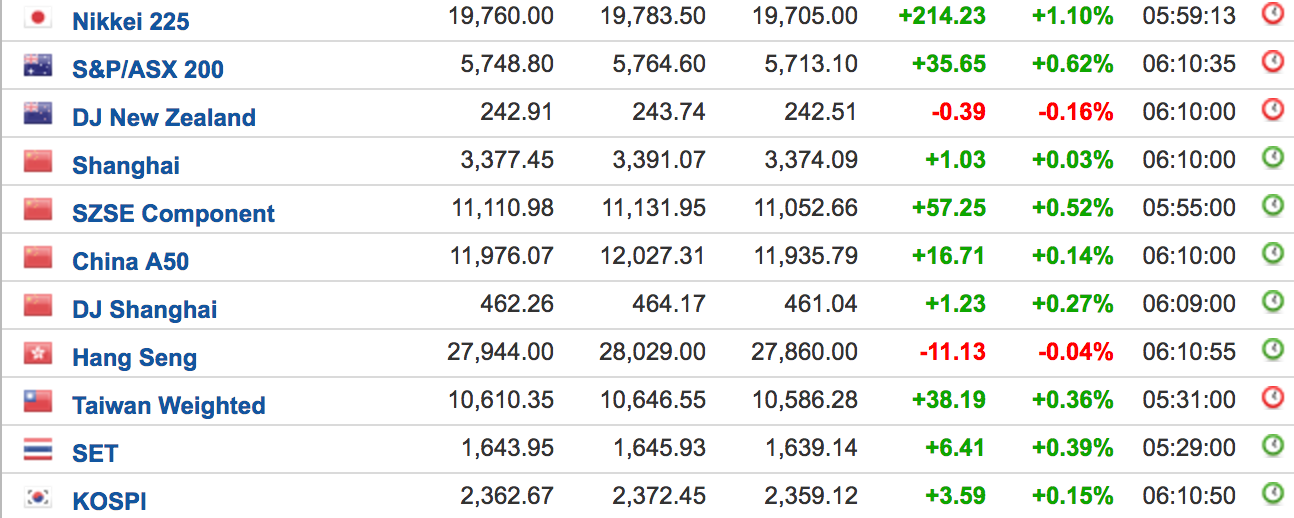Image resolution: width=1294 pixels, height=518 pixels.
Task: Click the Thailand flag next to SET
Action: 38,449
